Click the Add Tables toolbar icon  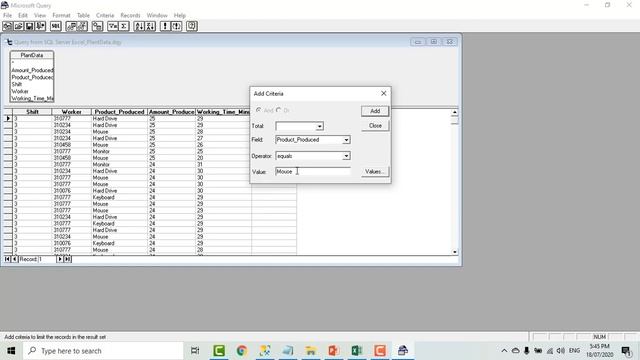tap(97, 26)
